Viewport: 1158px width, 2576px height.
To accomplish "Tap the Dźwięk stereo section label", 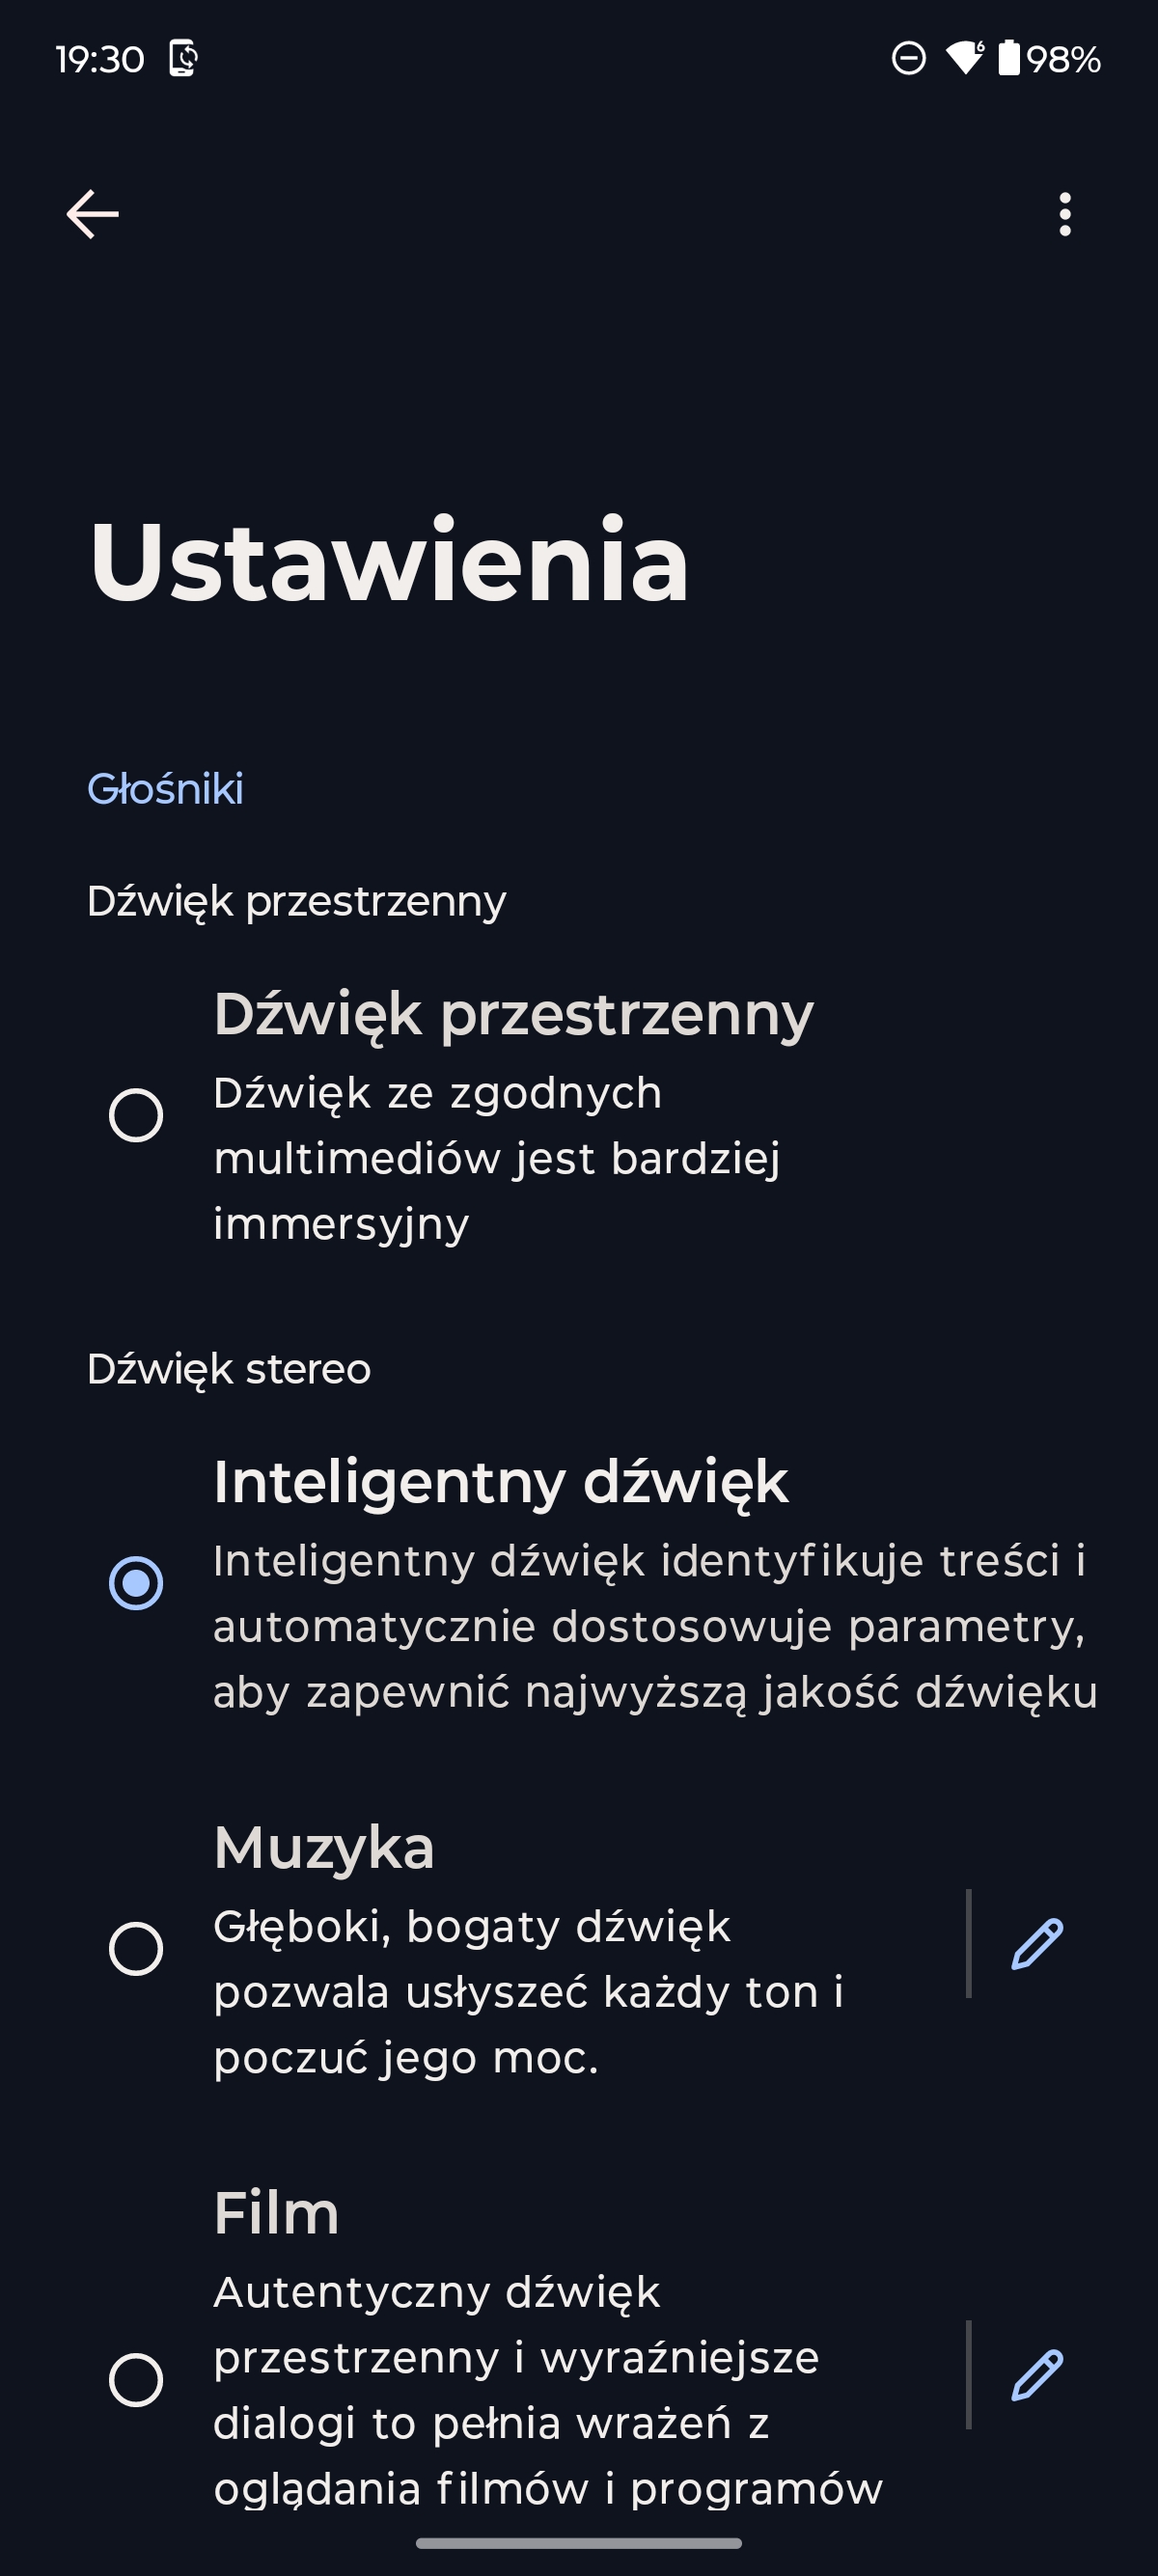I will click(229, 1369).
